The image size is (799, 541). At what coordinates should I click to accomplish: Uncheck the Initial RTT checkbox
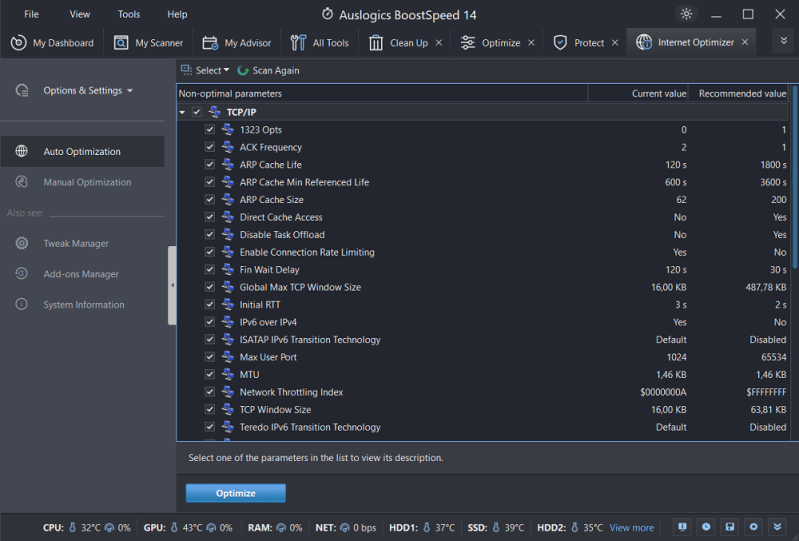point(209,305)
